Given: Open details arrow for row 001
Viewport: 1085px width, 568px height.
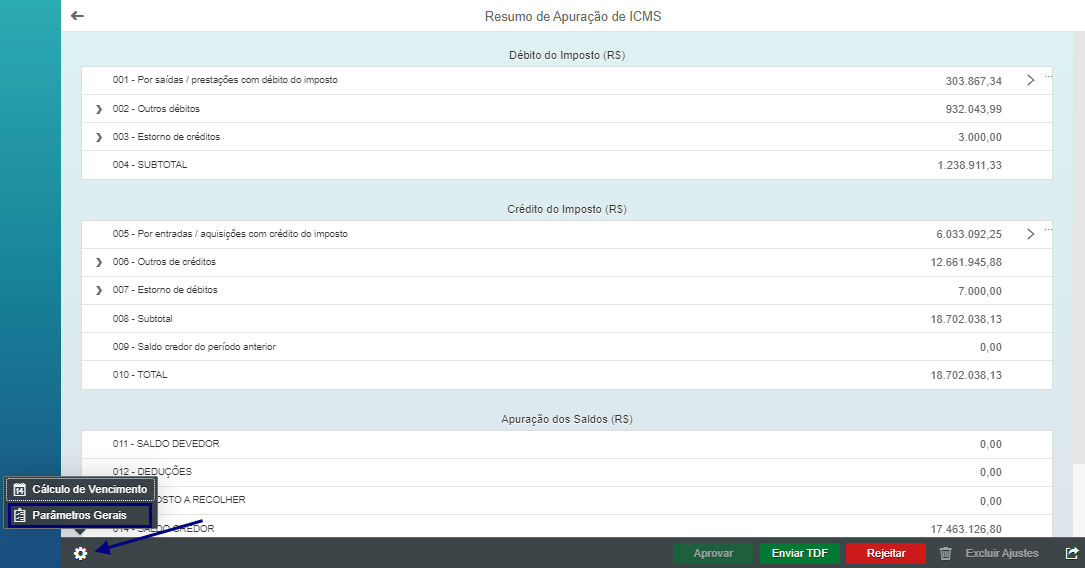Looking at the screenshot, I should [1030, 80].
